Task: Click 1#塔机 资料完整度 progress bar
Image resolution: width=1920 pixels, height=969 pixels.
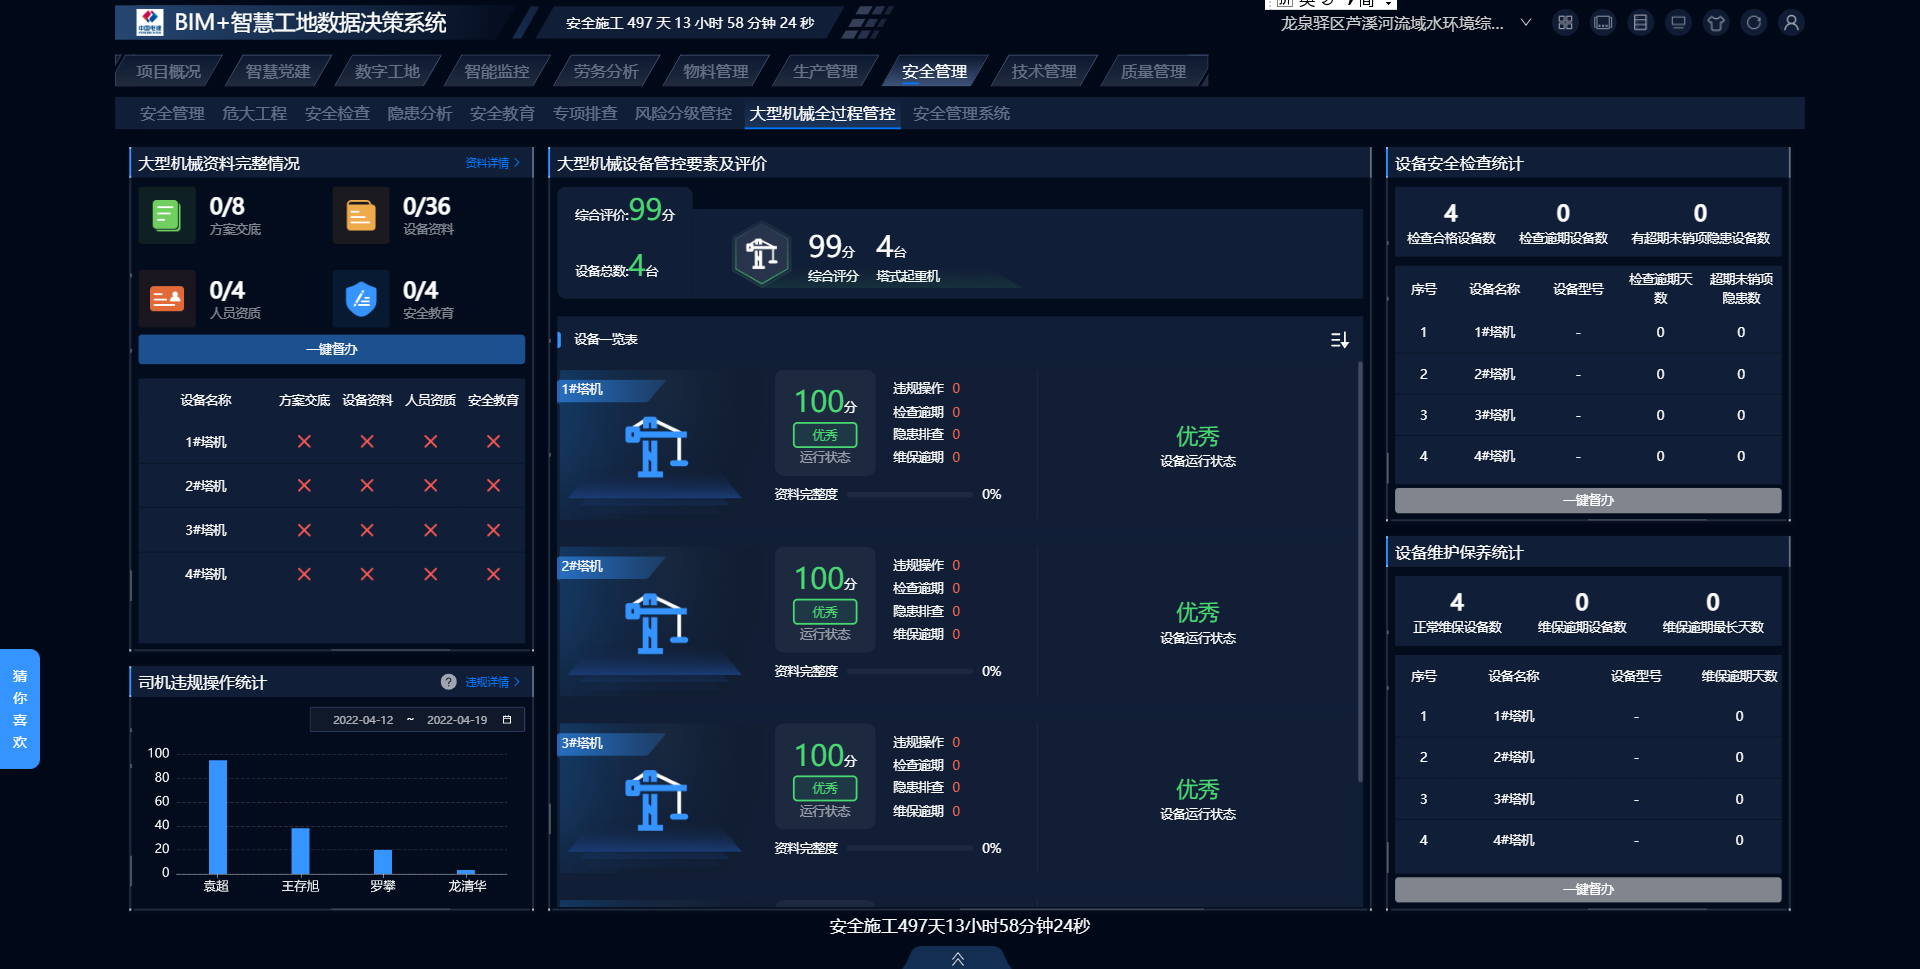Action: pyautogui.click(x=909, y=495)
